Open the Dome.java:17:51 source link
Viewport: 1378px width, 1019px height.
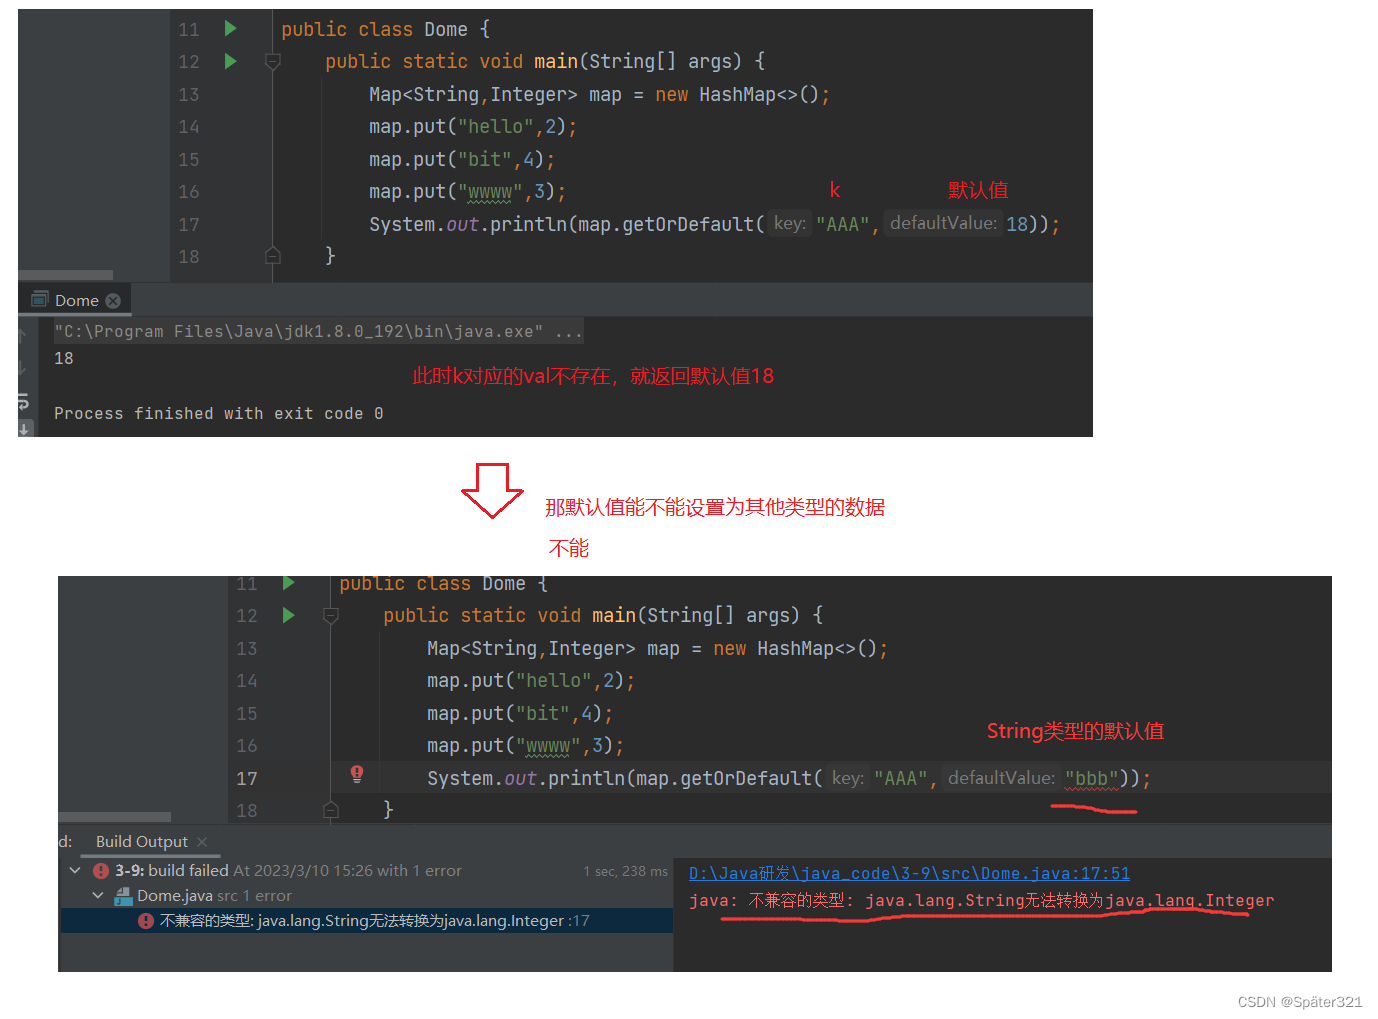(x=909, y=873)
